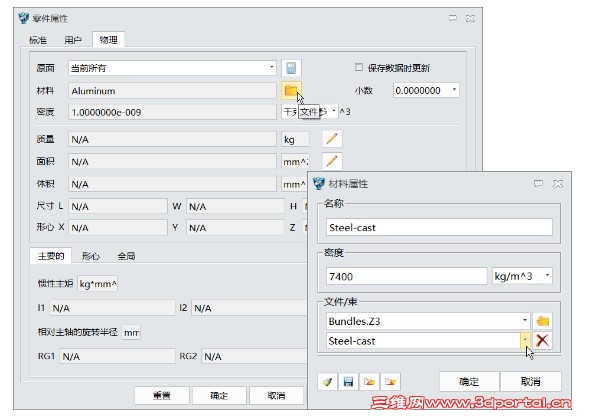Click the I1 N/A field
The height and width of the screenshot is (416, 591).
[x=112, y=308]
